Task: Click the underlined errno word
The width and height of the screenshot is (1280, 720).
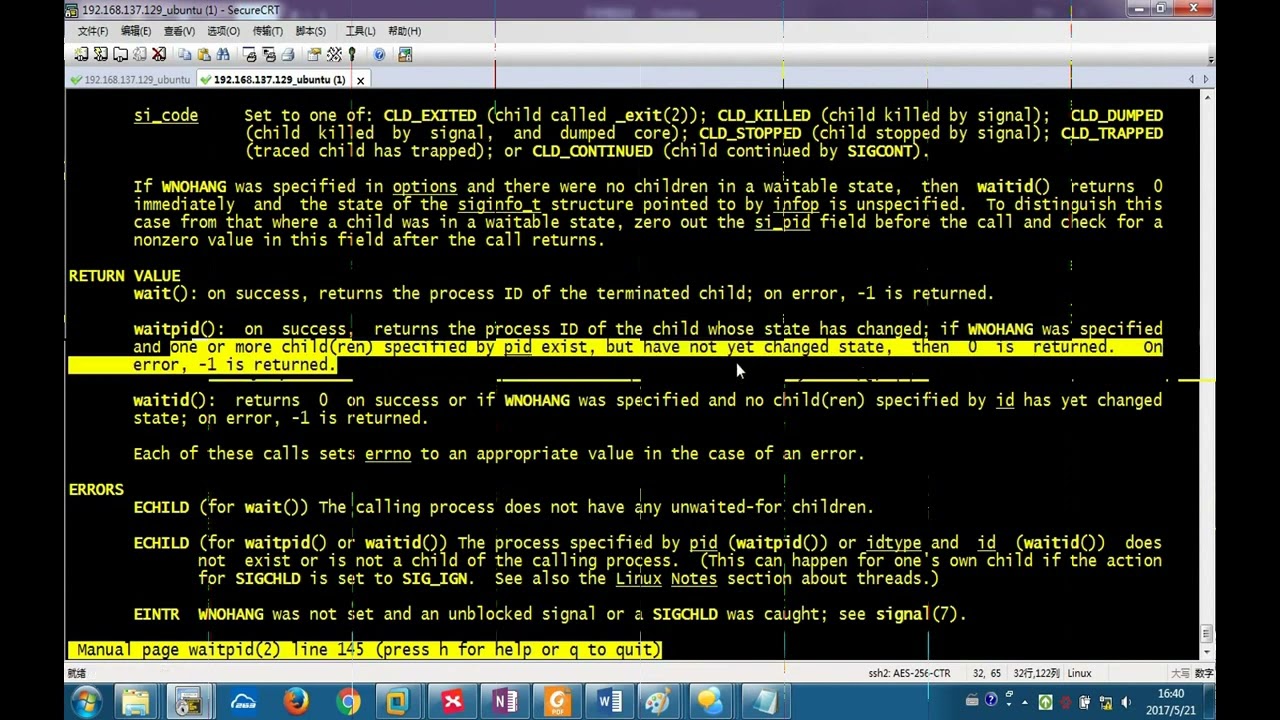Action: tap(388, 454)
